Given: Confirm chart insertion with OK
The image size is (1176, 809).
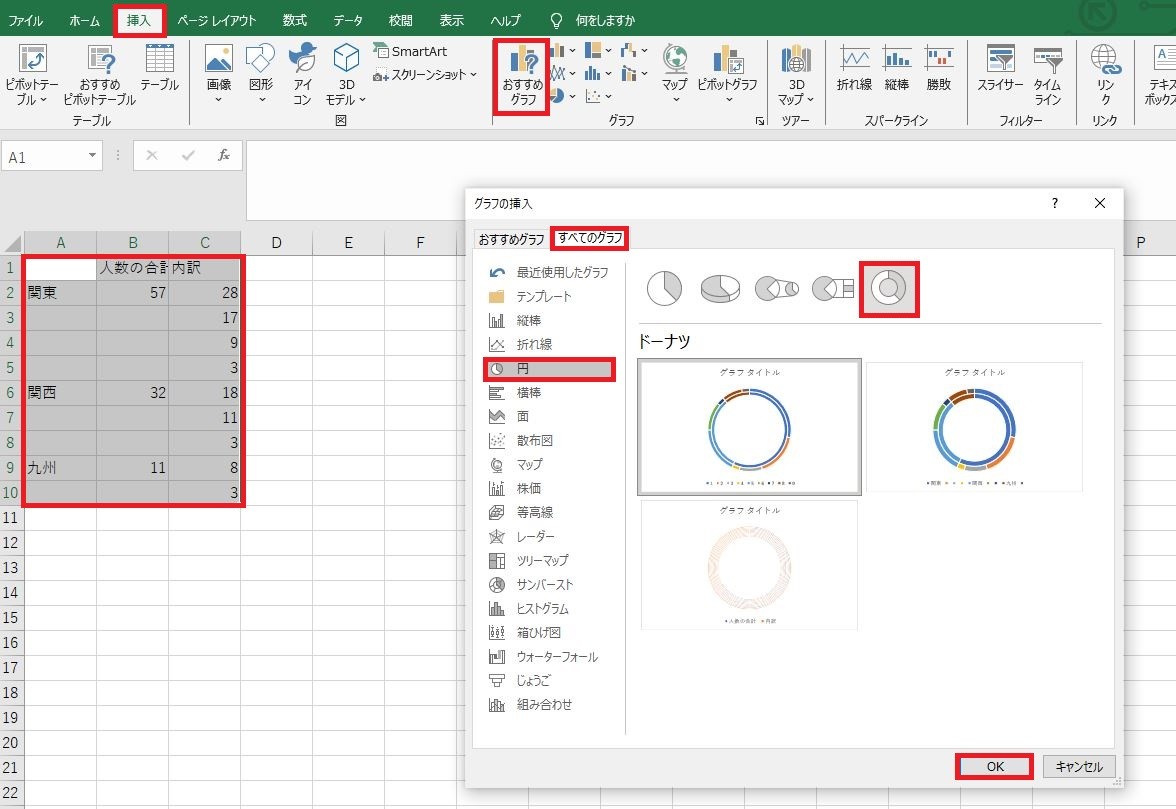Looking at the screenshot, I should (994, 766).
